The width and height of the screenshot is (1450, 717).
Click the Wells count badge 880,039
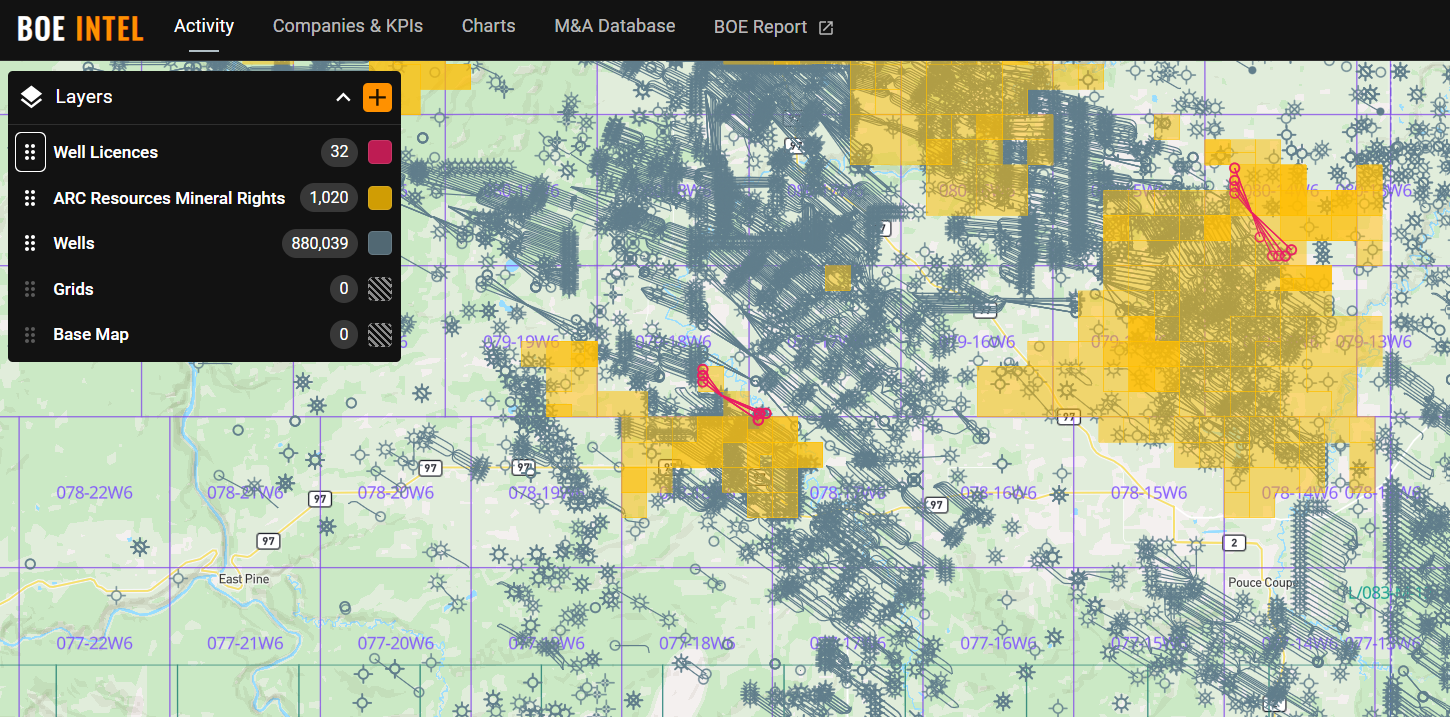pyautogui.click(x=320, y=243)
